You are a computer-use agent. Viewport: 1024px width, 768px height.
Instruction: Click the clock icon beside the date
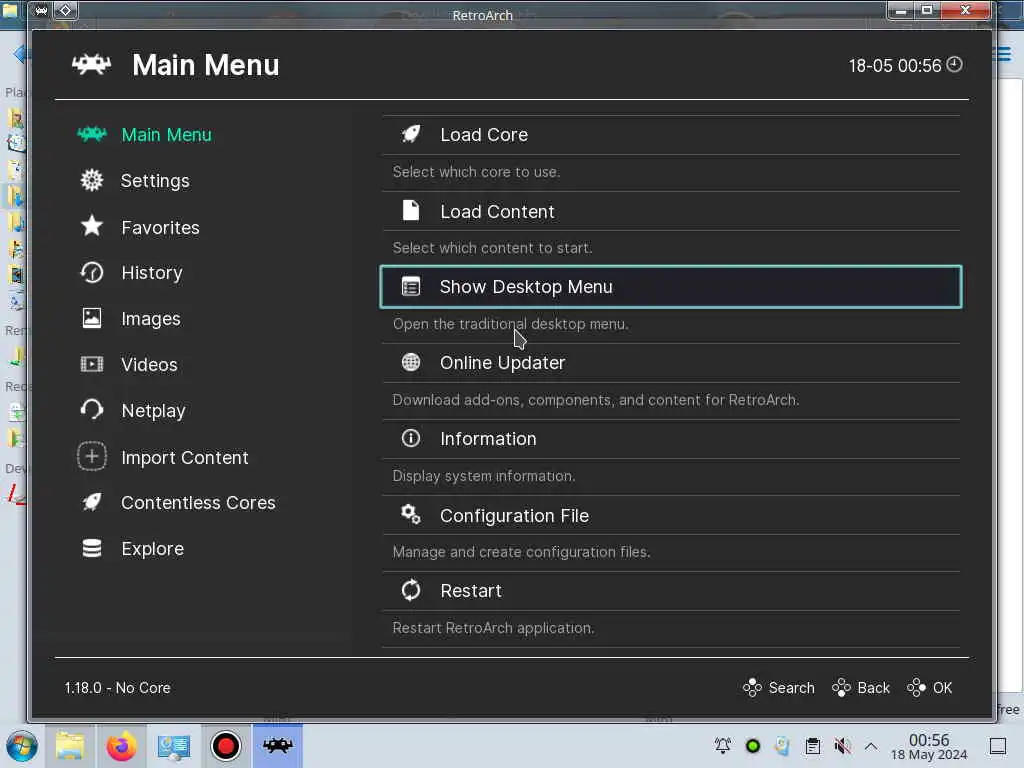pos(954,65)
